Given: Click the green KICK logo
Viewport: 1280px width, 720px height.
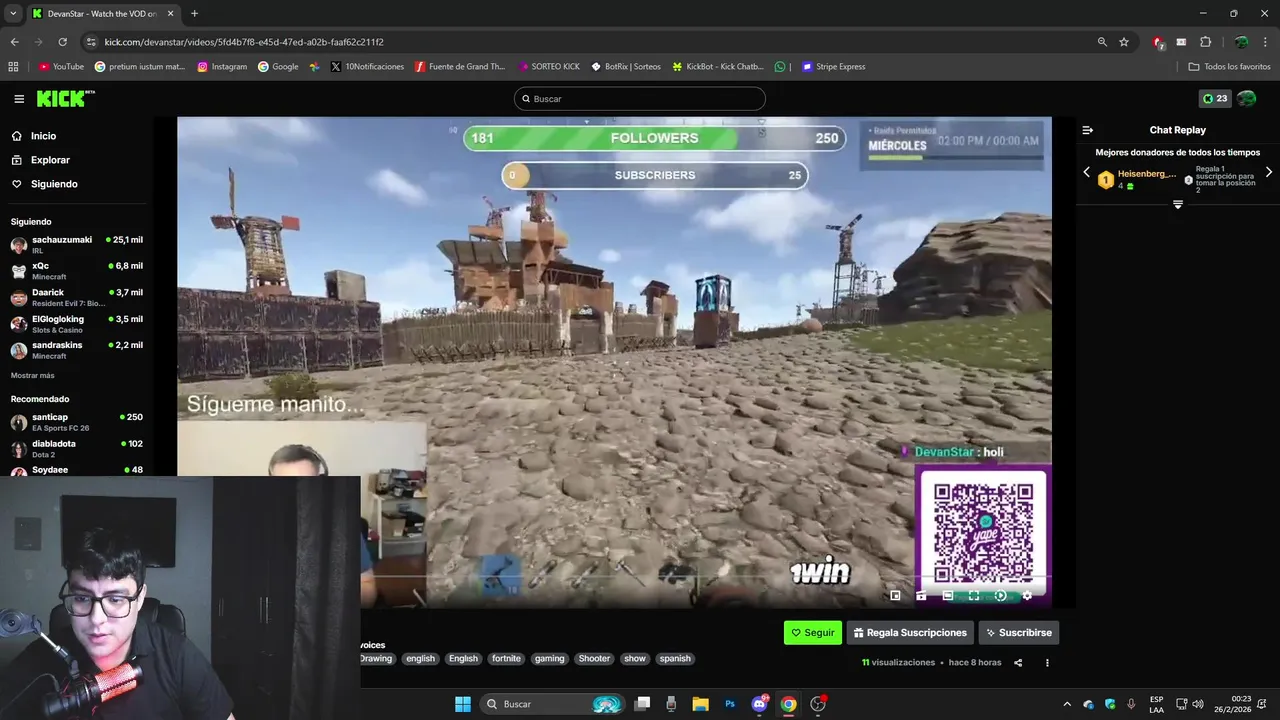Looking at the screenshot, I should pos(65,98).
